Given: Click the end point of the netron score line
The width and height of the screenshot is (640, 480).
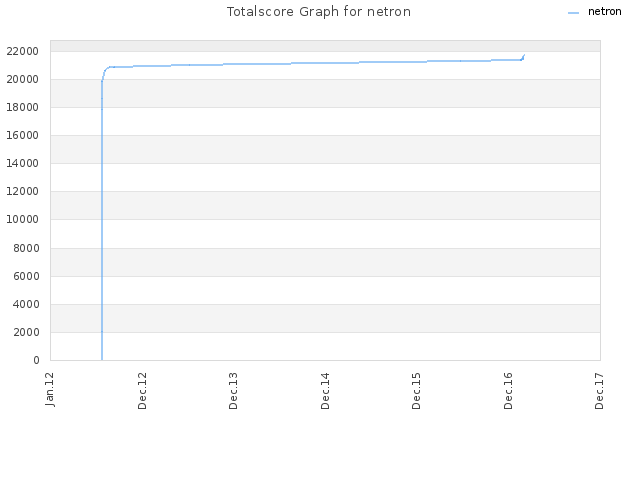Looking at the screenshot, I should click(524, 55).
